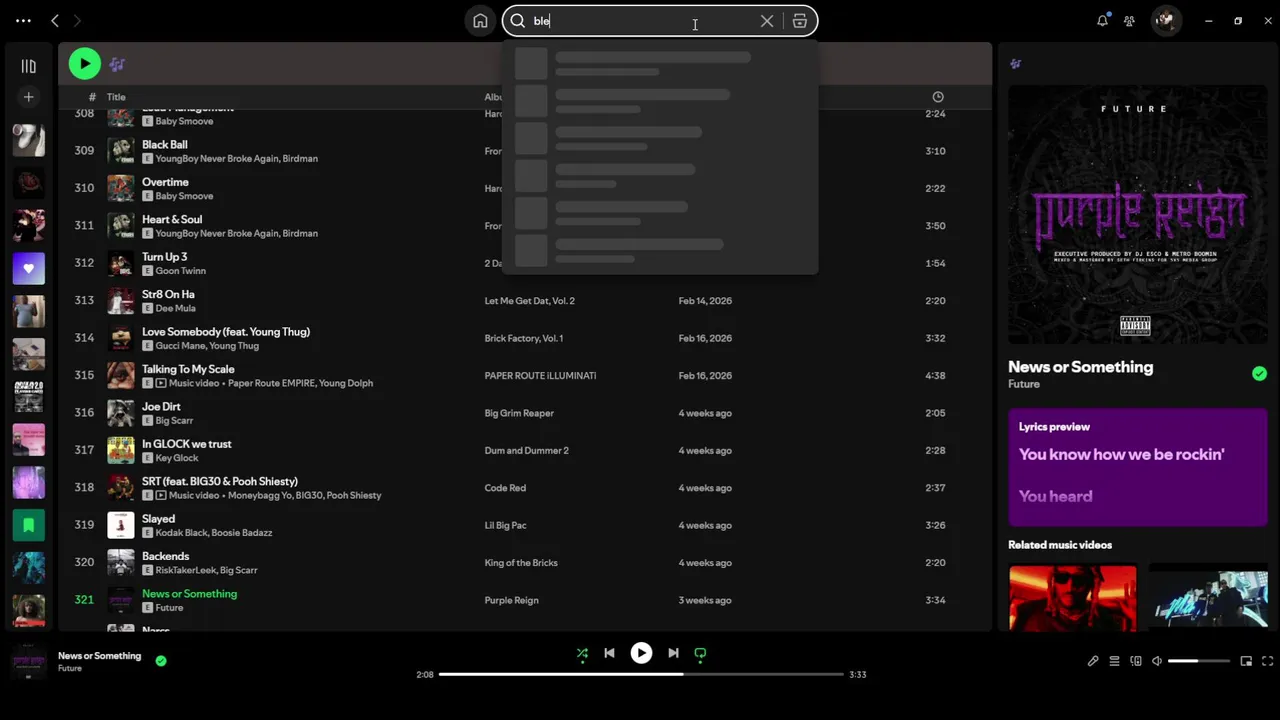This screenshot has width=1280, height=720.
Task: Click the magnifying glass search icon
Action: pos(517,21)
